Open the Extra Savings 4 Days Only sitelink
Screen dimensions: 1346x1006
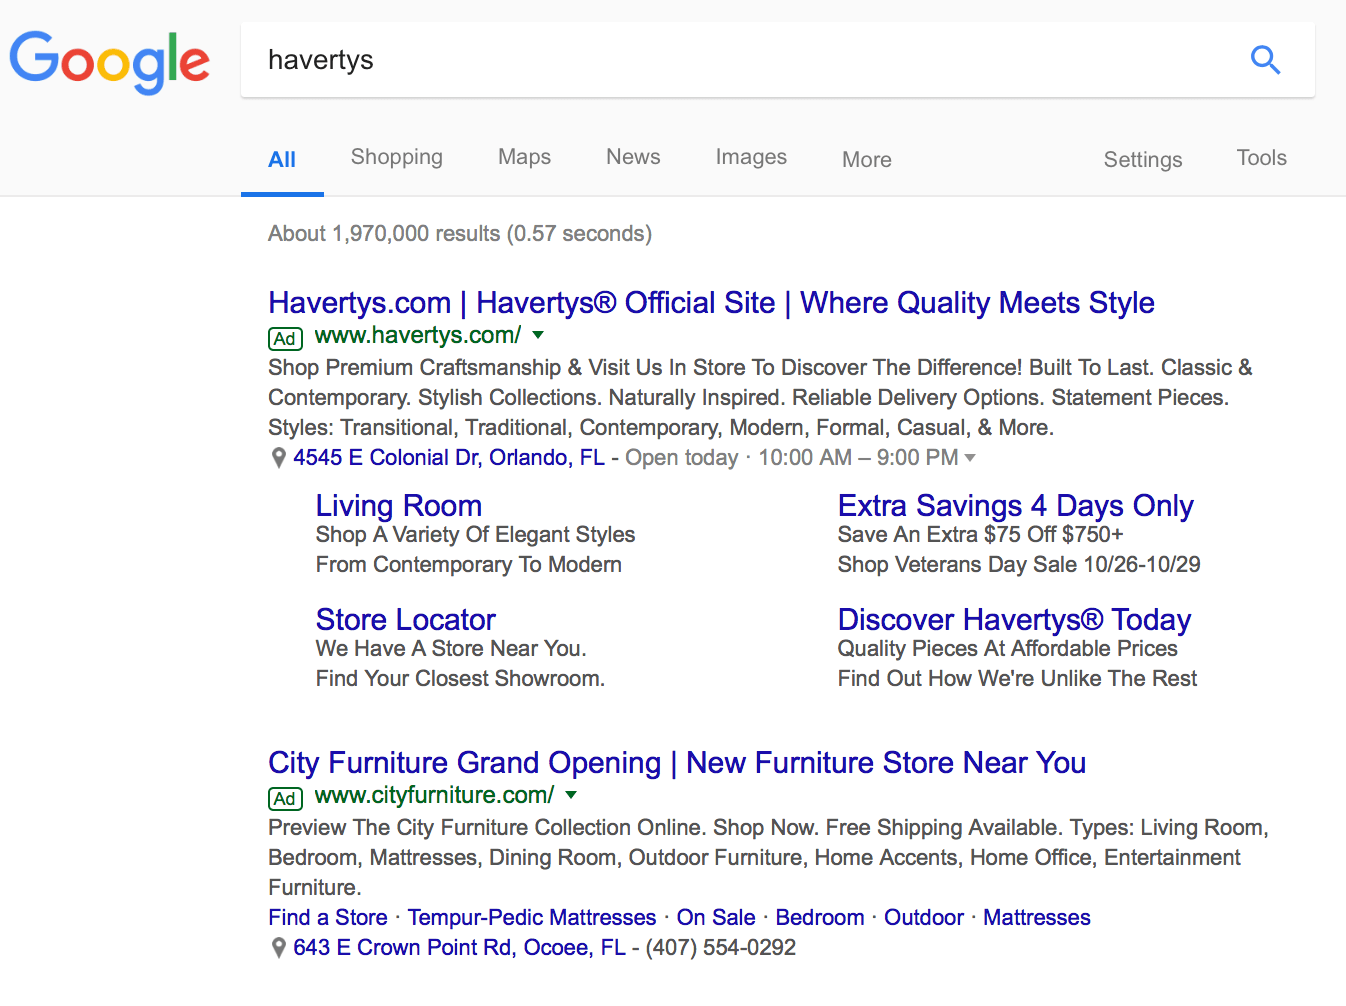(1016, 506)
